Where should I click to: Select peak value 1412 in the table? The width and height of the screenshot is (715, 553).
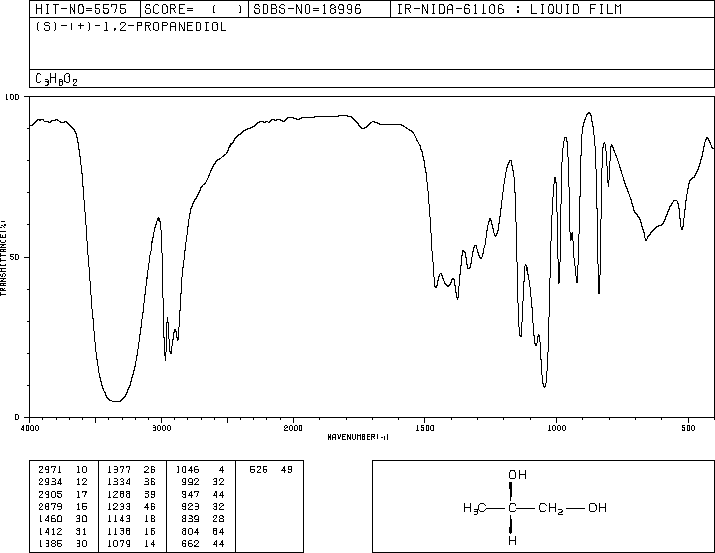tap(50, 531)
